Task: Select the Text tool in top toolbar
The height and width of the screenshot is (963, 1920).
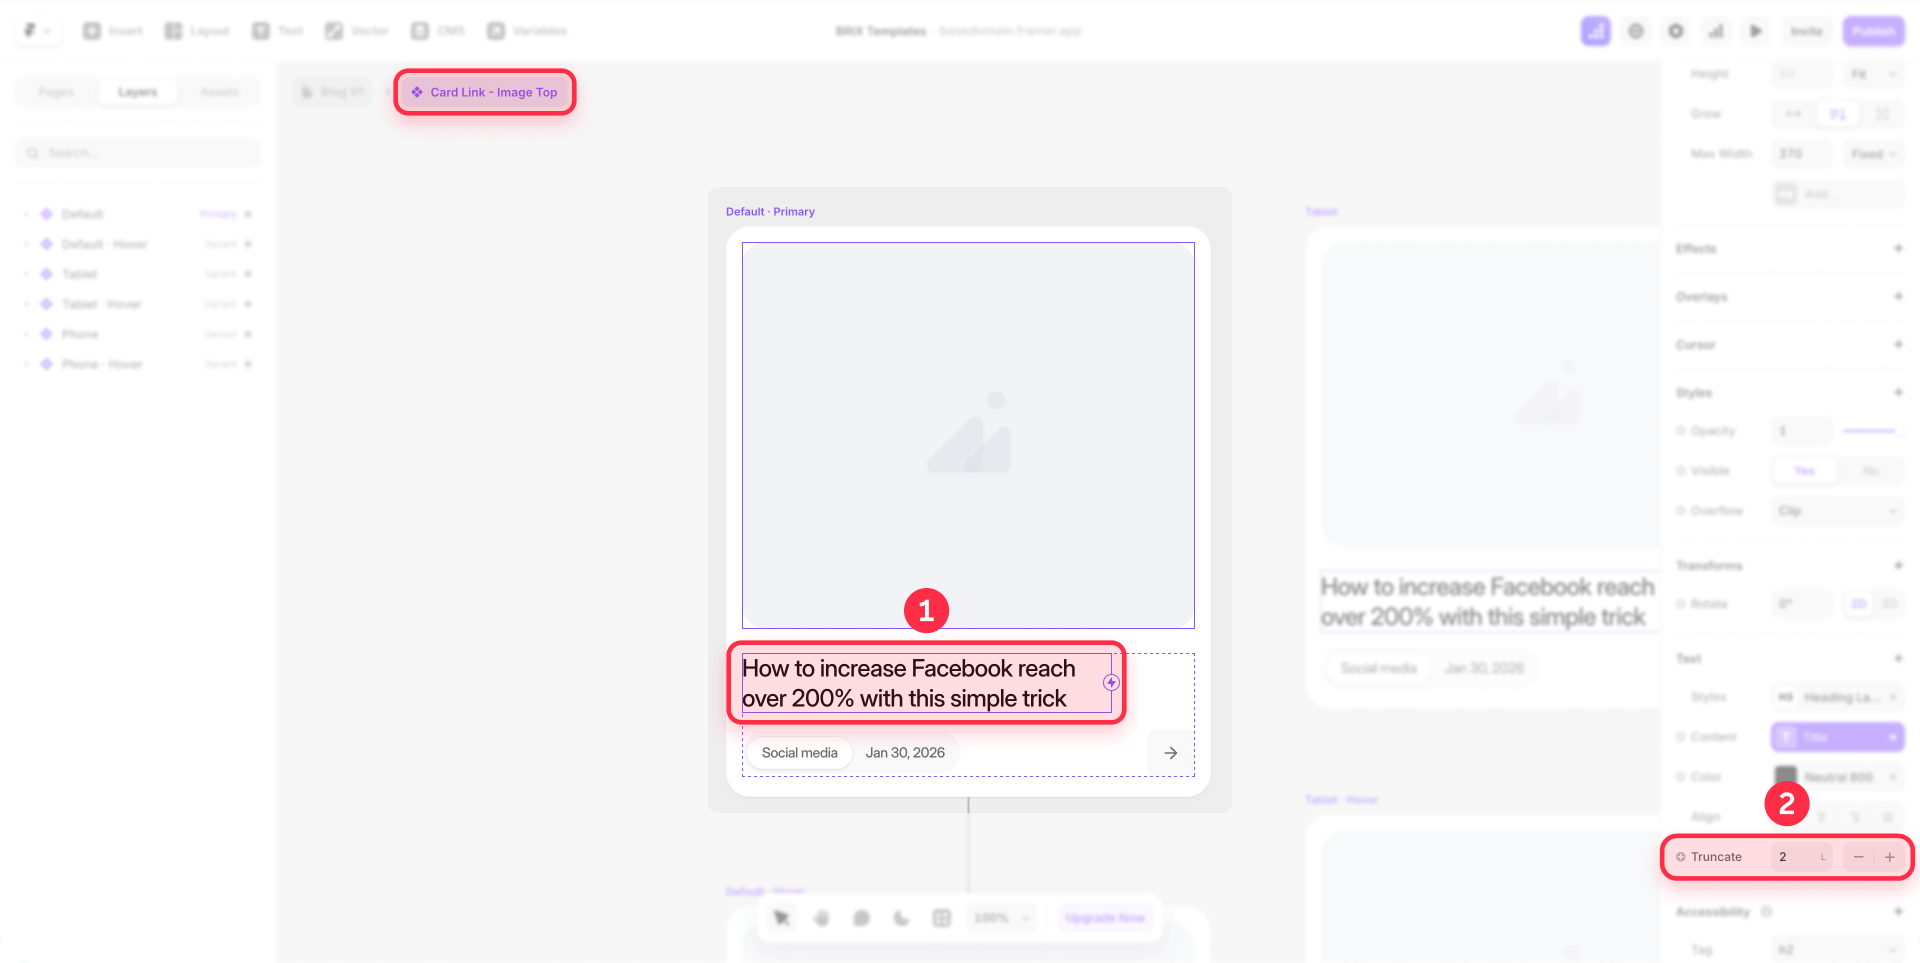Action: pos(278,31)
